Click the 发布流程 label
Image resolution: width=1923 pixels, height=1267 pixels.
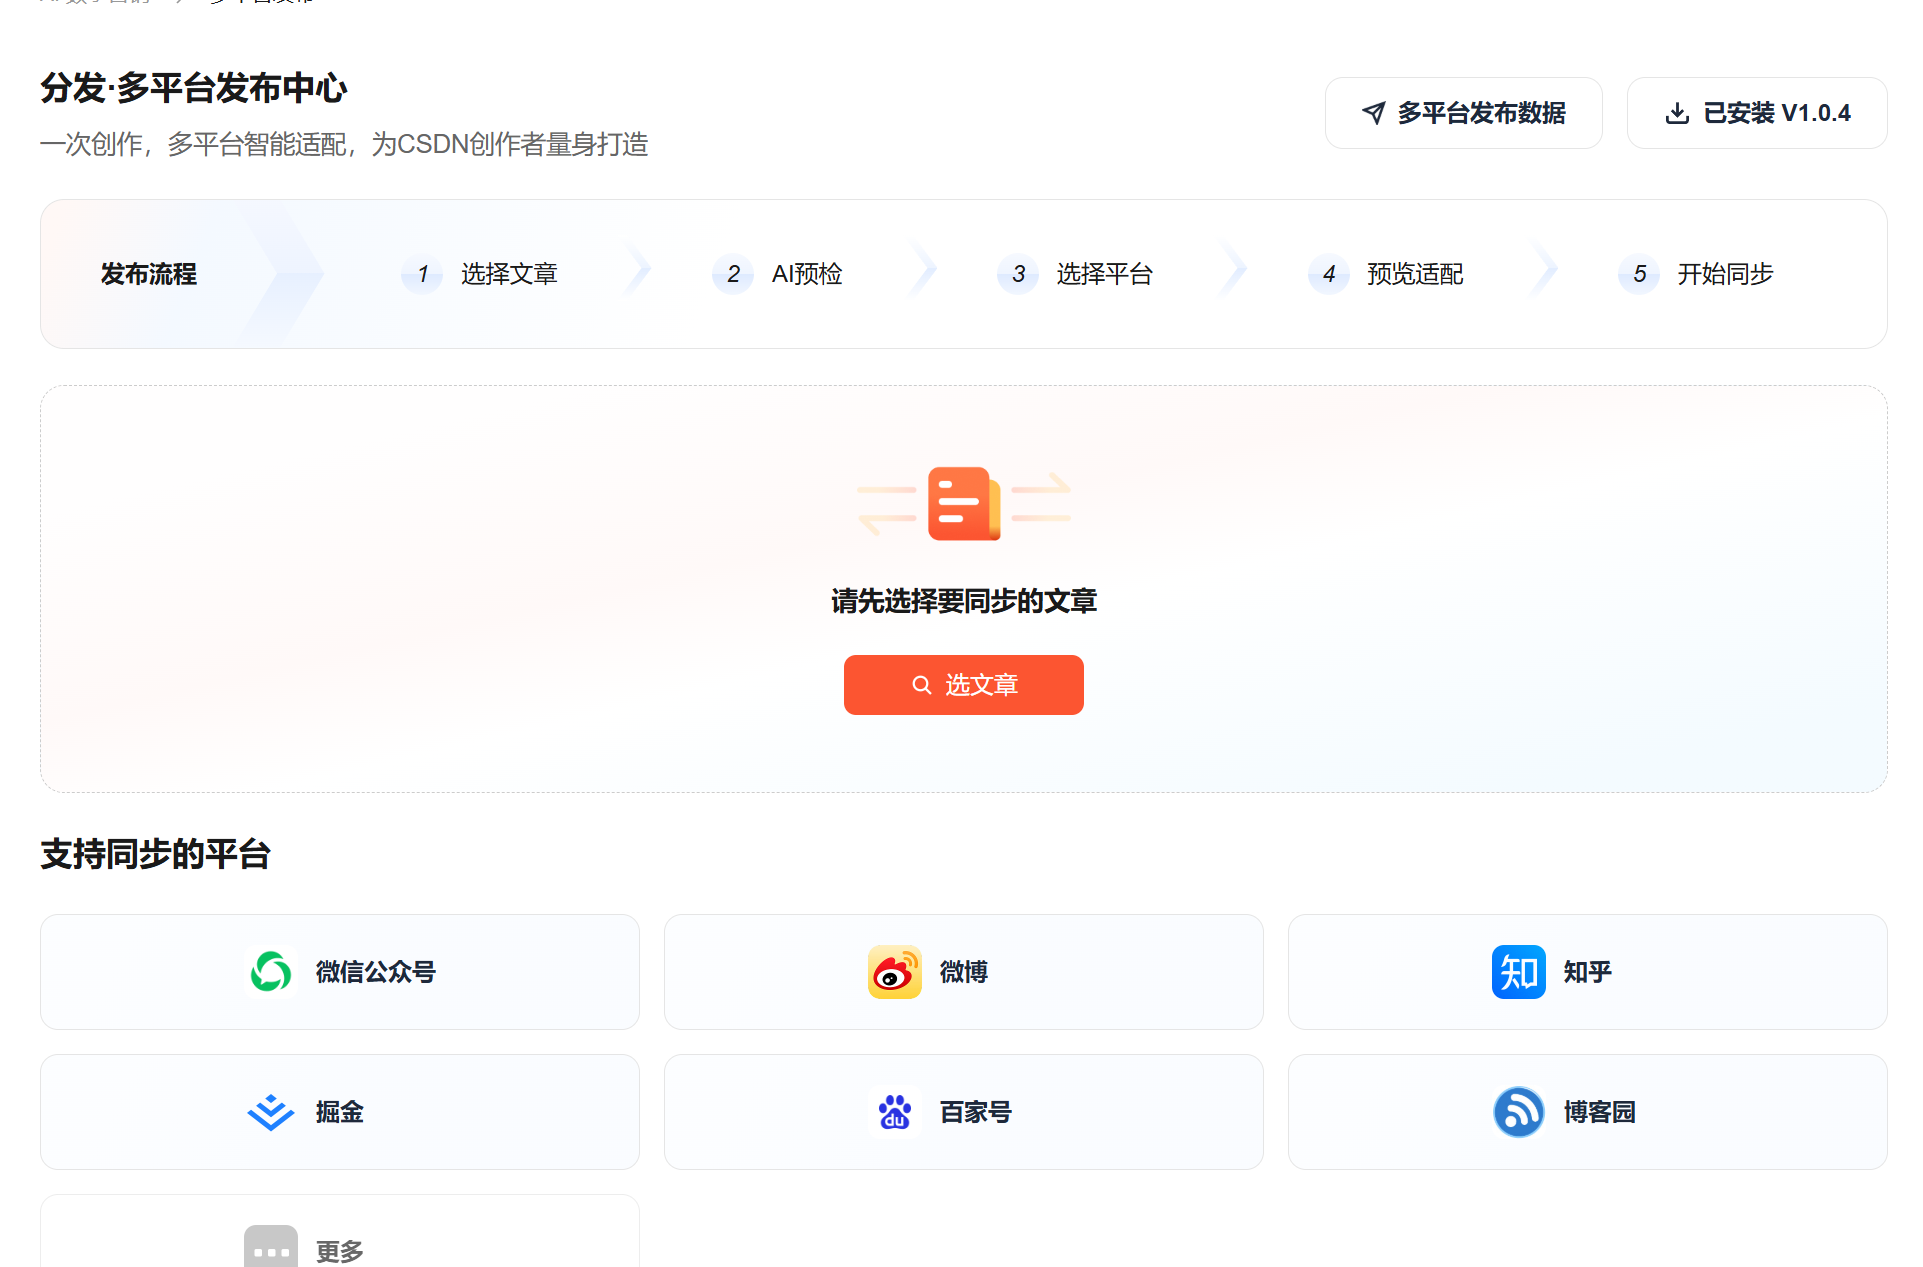(149, 274)
